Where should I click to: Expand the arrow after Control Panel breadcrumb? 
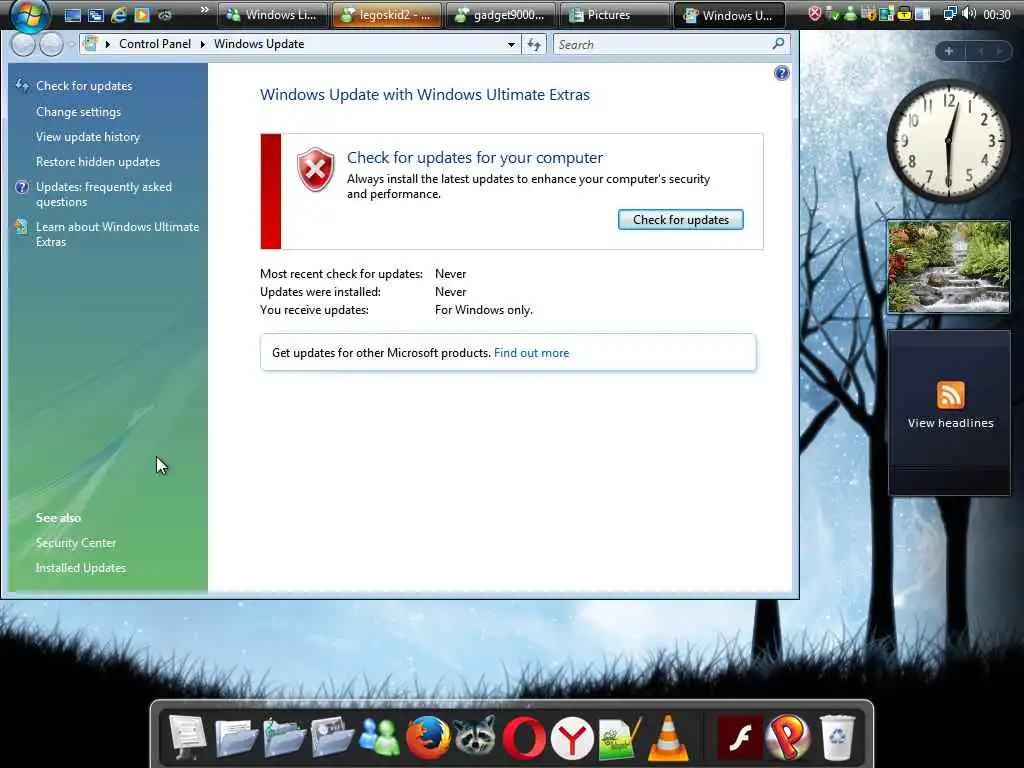[x=202, y=44]
